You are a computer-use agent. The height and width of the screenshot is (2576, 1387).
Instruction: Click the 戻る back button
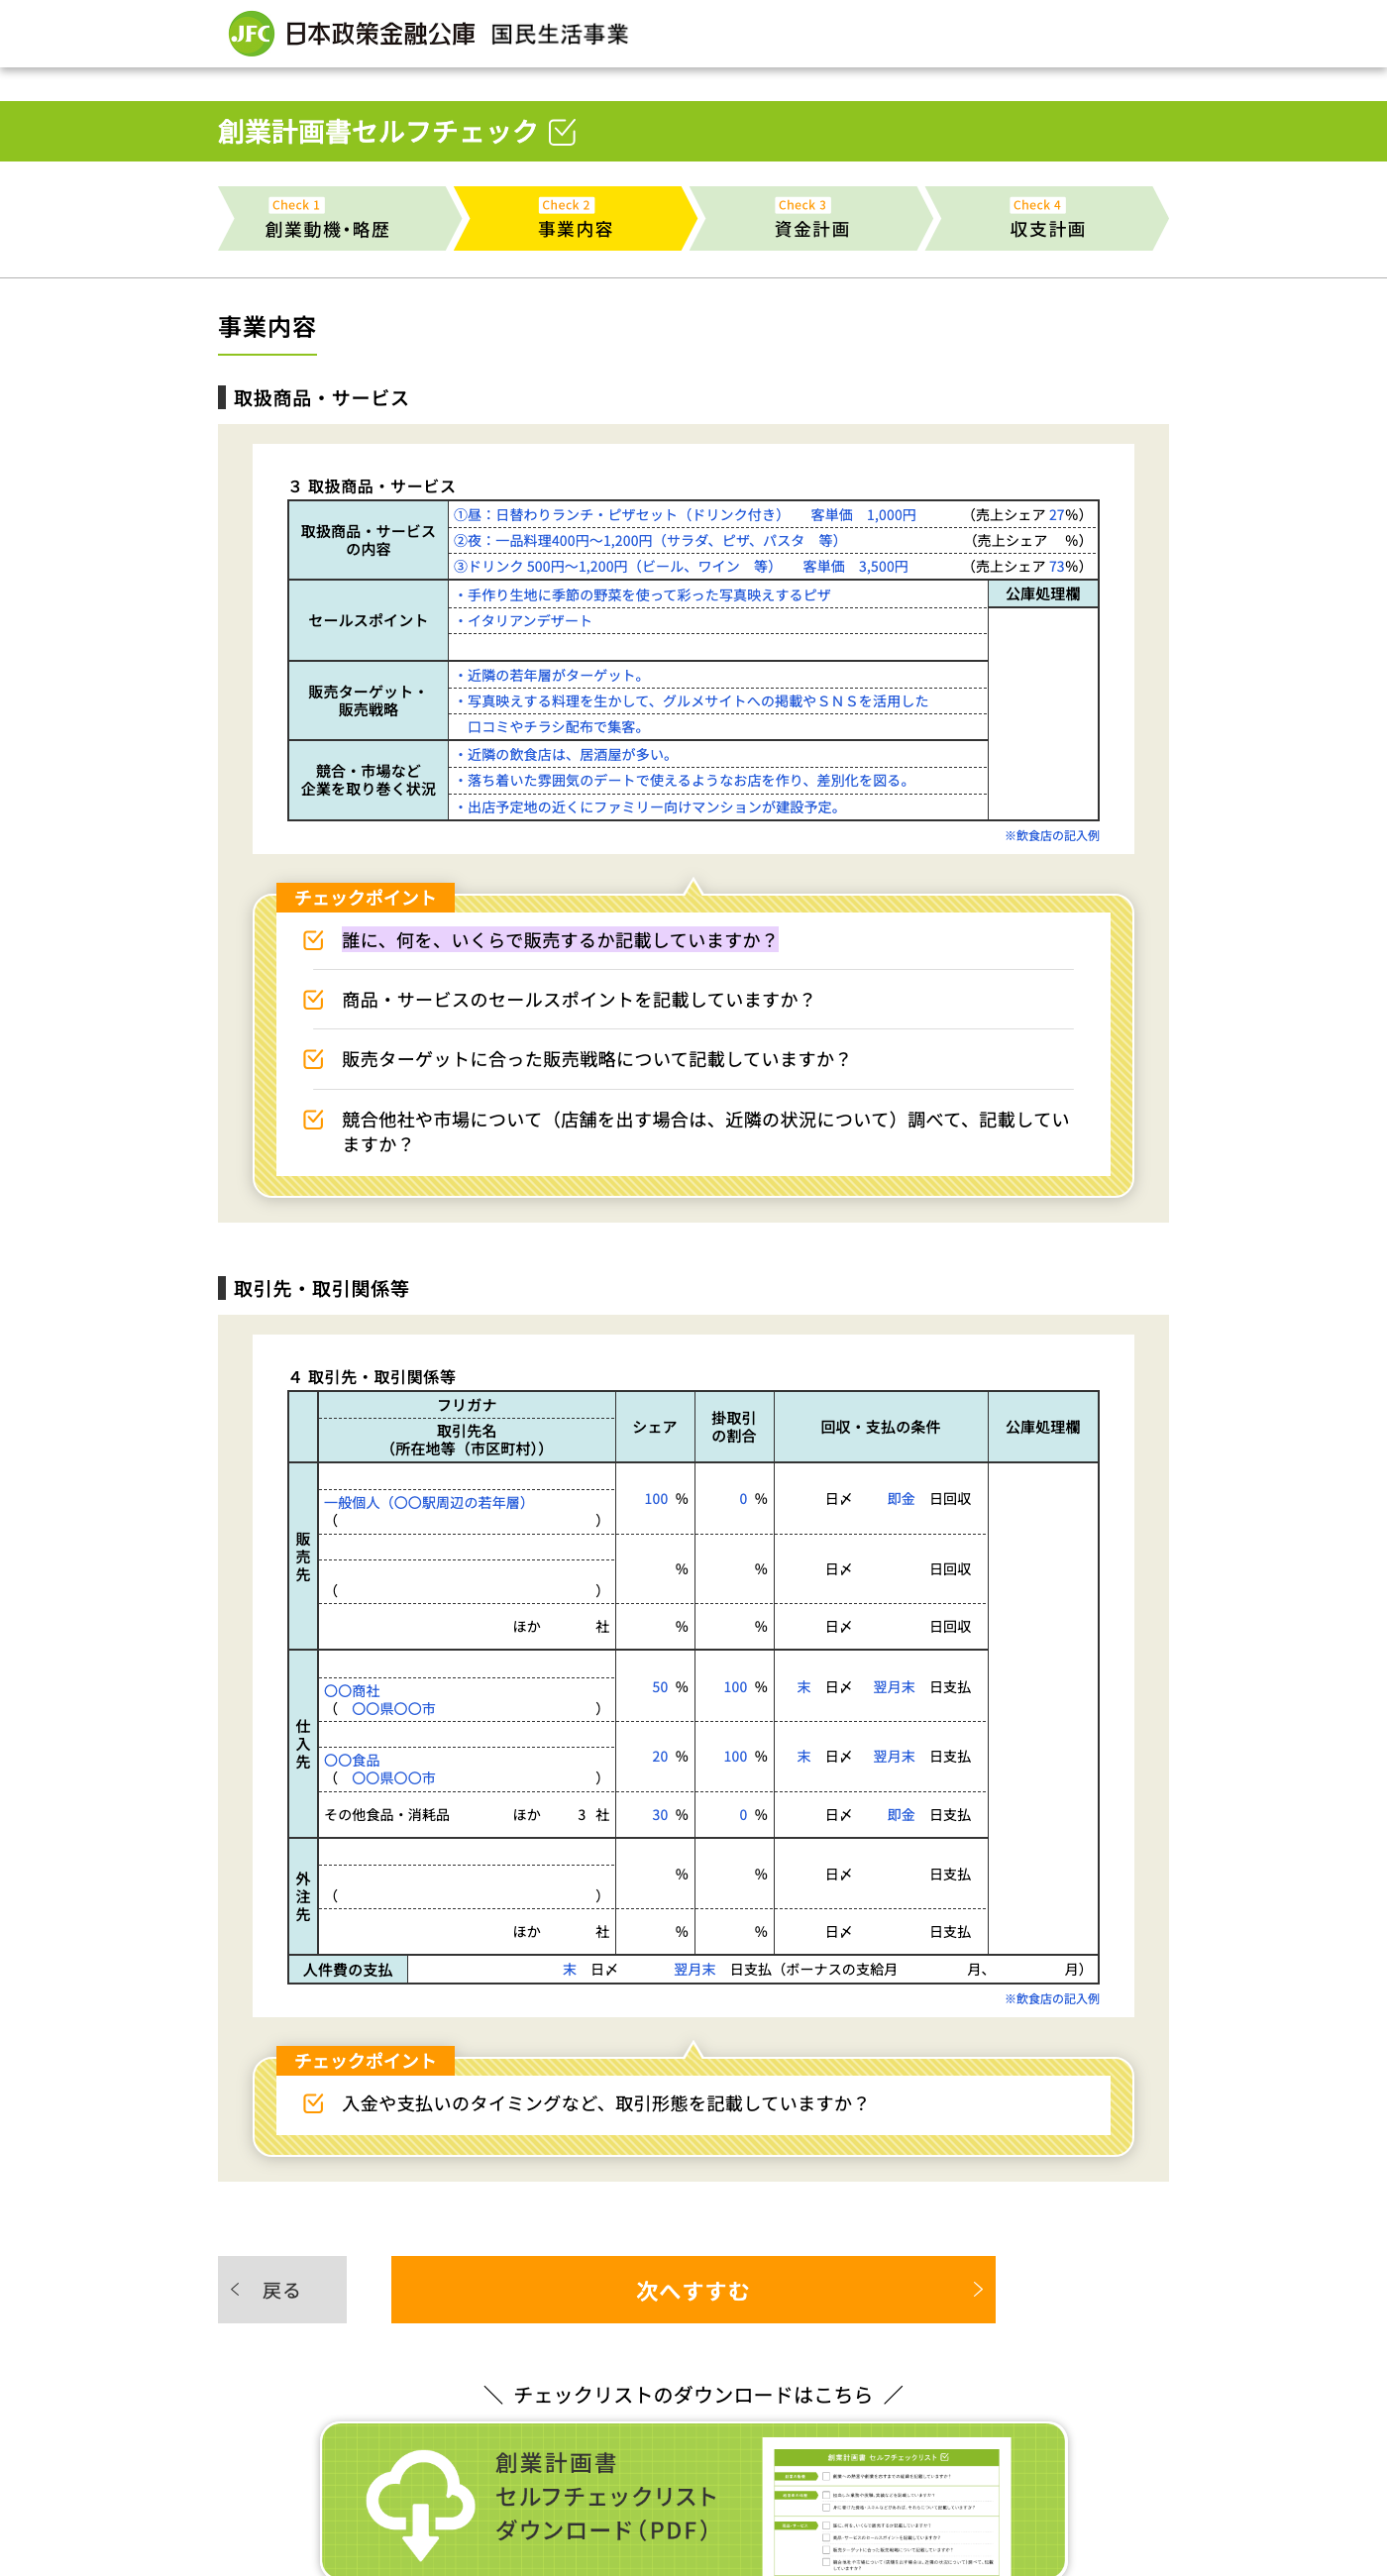pos(282,2289)
